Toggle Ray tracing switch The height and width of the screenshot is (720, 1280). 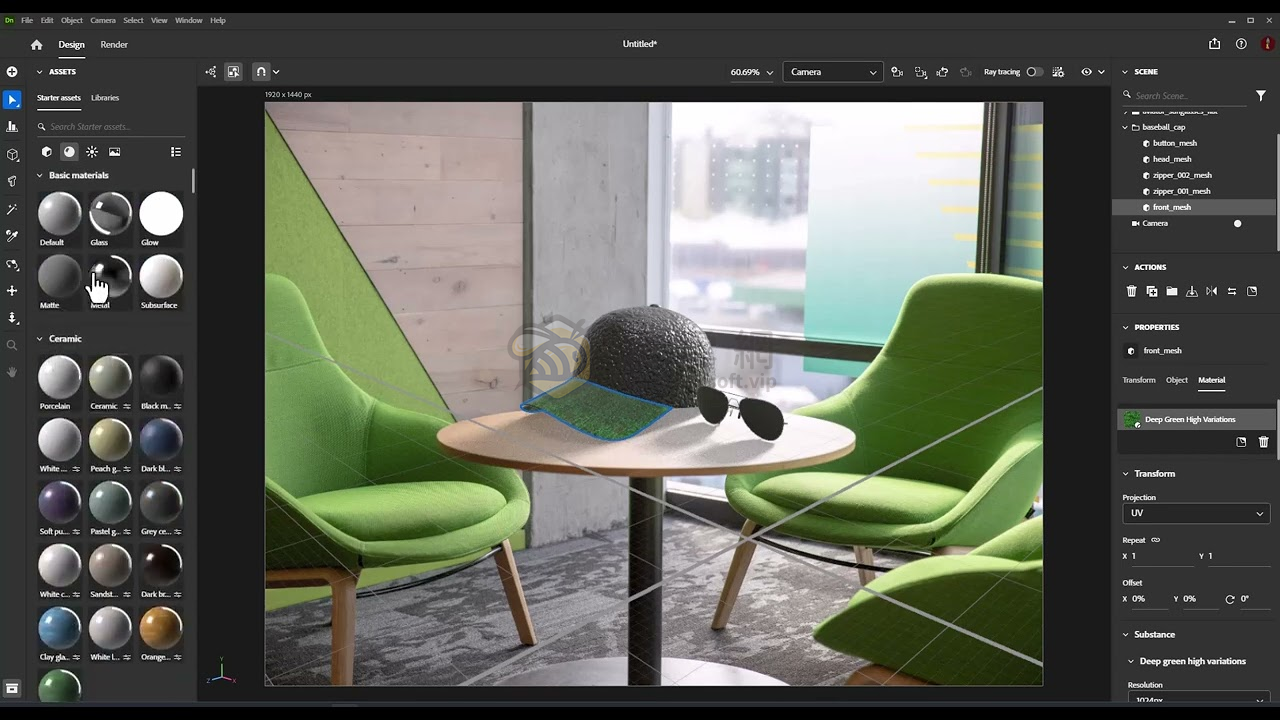(x=1034, y=72)
